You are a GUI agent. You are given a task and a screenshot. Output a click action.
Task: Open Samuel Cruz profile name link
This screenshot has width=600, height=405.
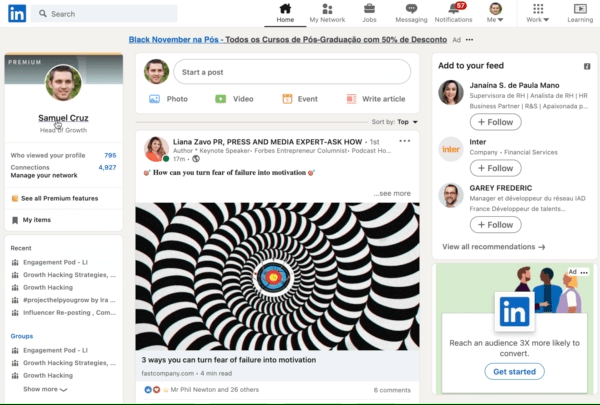point(63,118)
